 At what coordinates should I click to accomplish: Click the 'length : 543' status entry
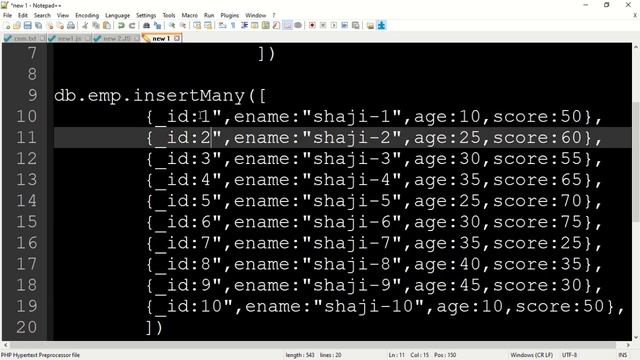[x=300, y=355]
